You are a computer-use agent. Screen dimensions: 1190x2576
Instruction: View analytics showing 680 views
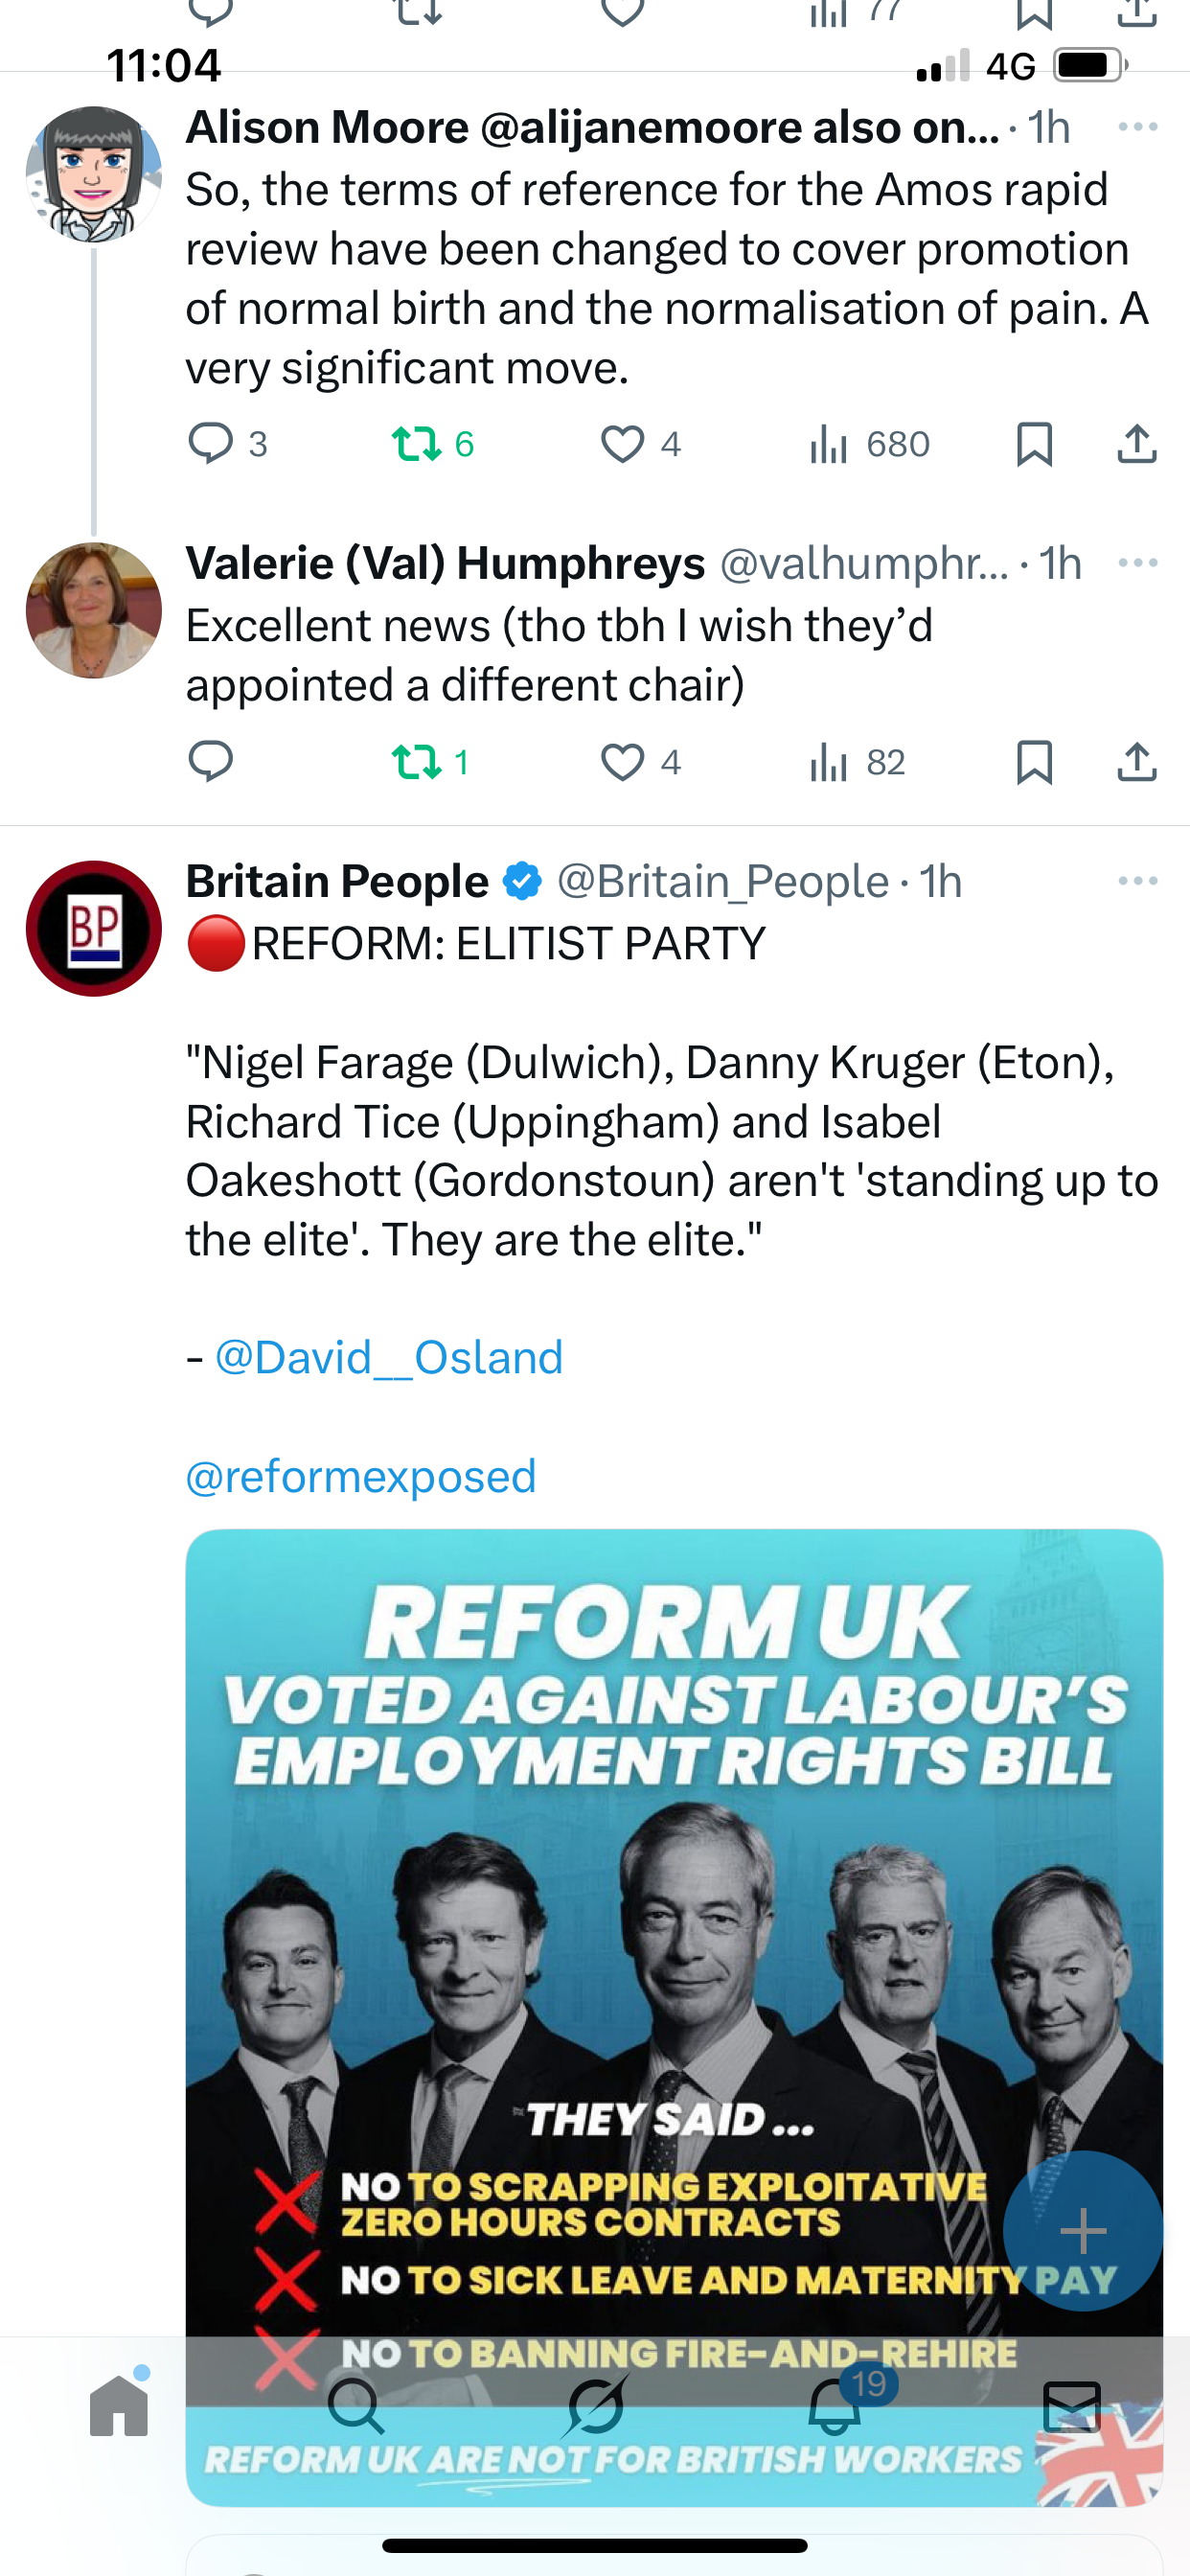coord(869,444)
